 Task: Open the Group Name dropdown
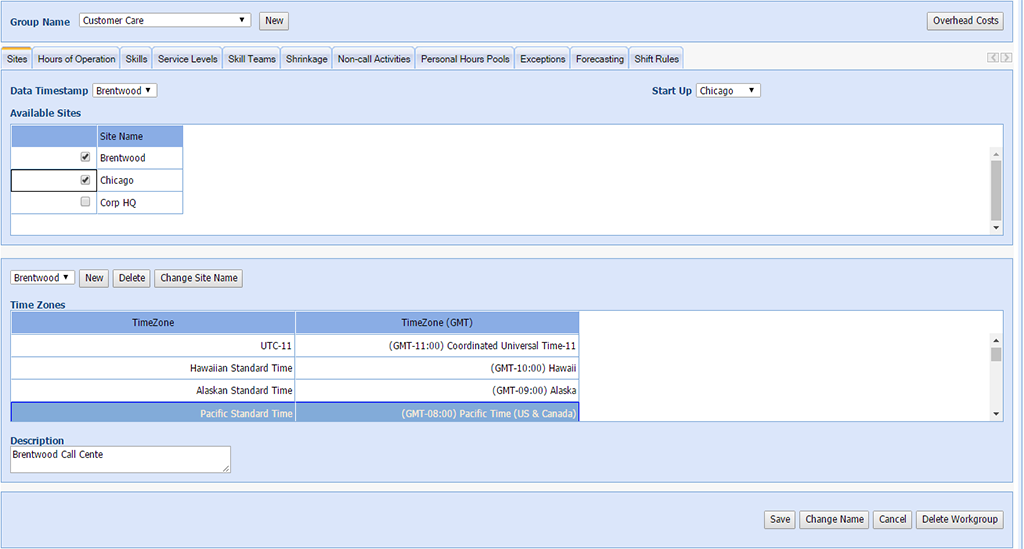tap(165, 20)
